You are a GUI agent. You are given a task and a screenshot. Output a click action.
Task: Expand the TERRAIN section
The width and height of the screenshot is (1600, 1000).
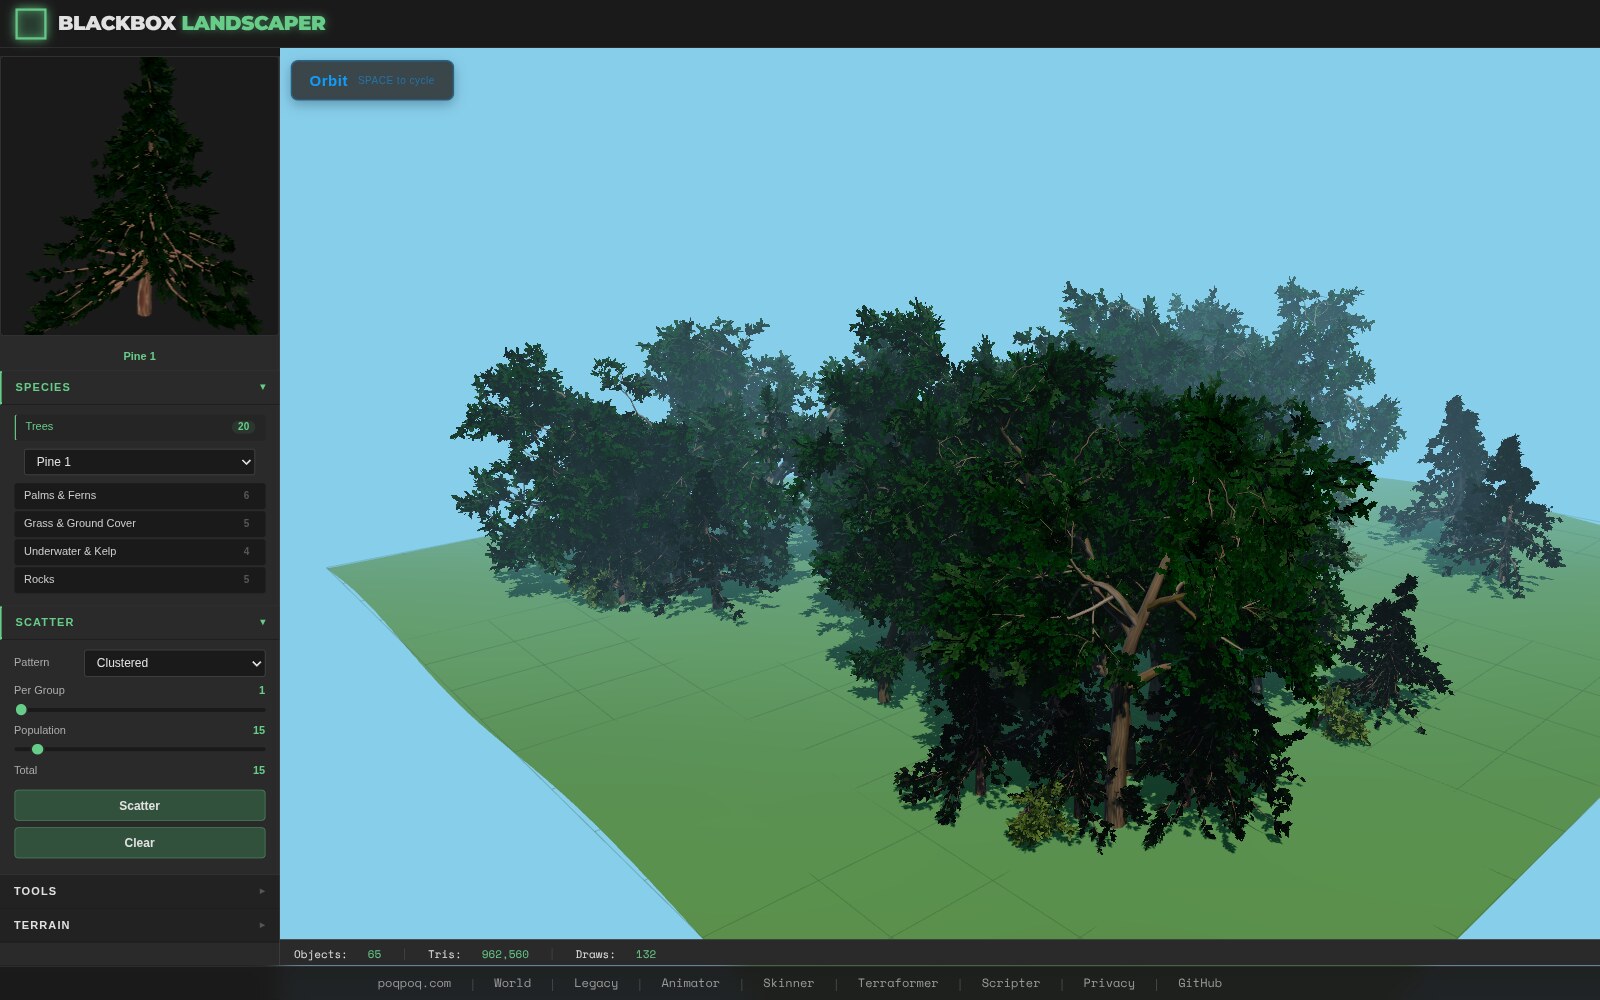coord(140,925)
